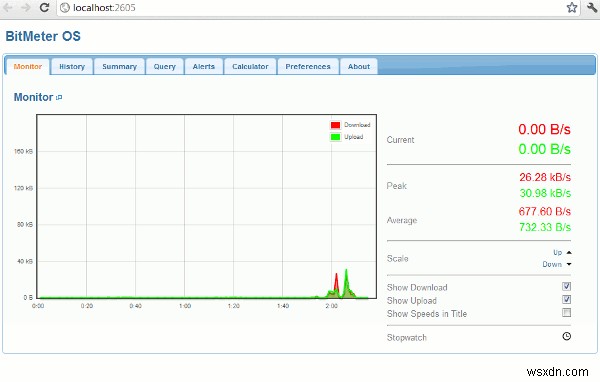
Task: Click the red Download legend swatch
Action: 335,125
